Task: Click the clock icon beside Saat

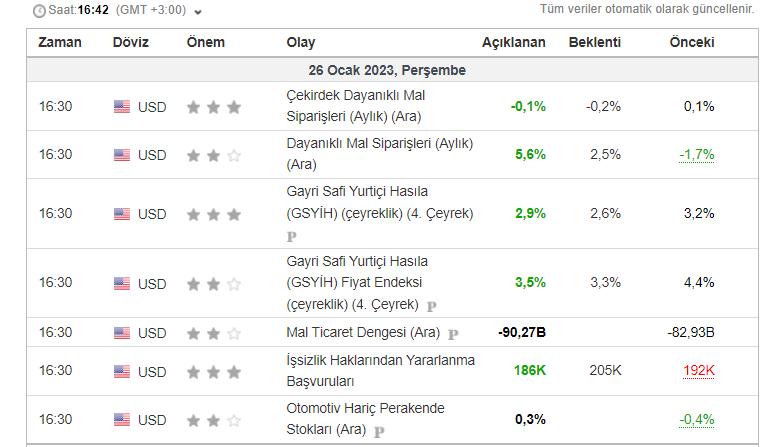Action: tap(39, 11)
